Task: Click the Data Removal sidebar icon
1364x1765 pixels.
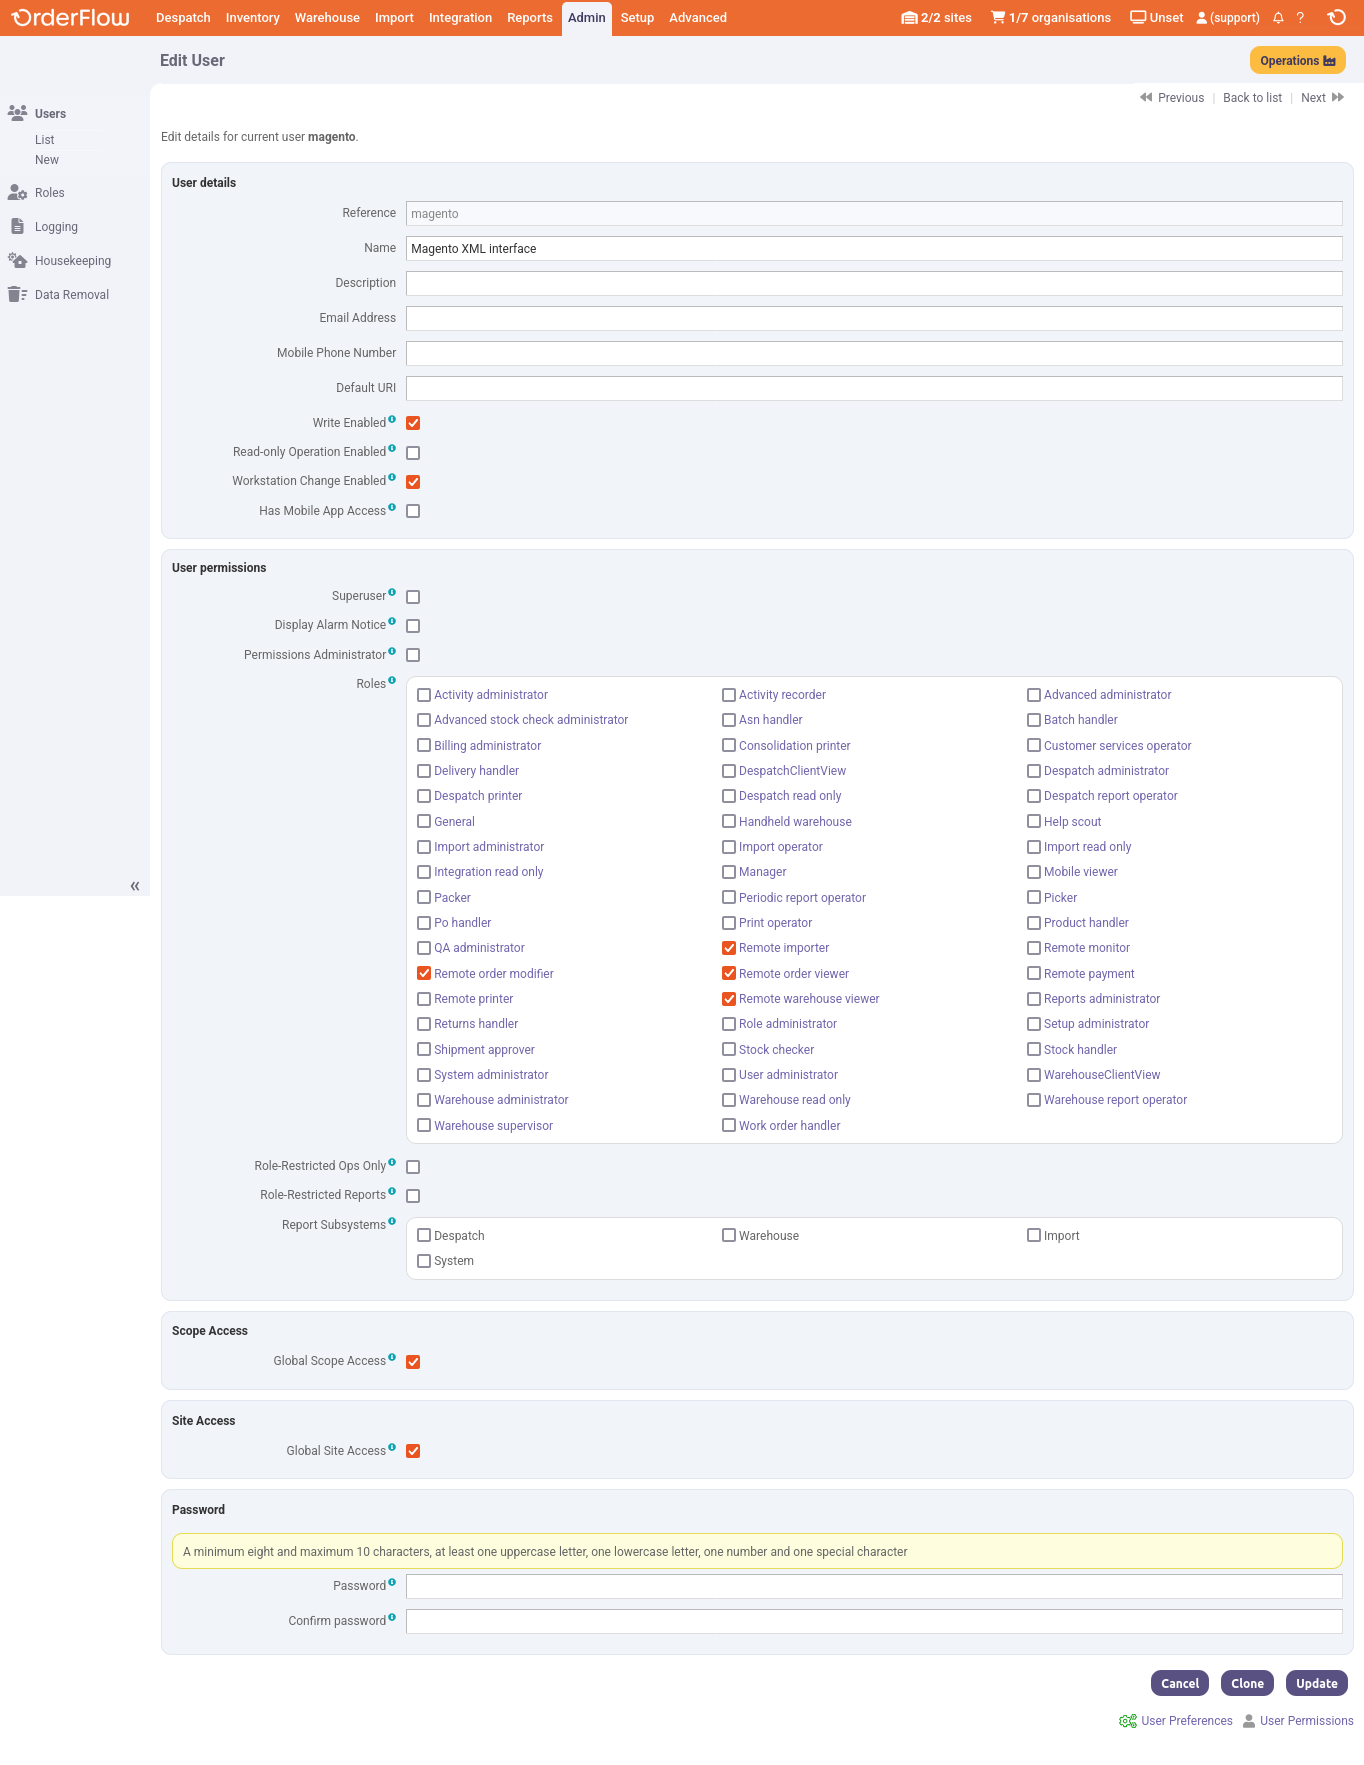Action: coord(17,294)
